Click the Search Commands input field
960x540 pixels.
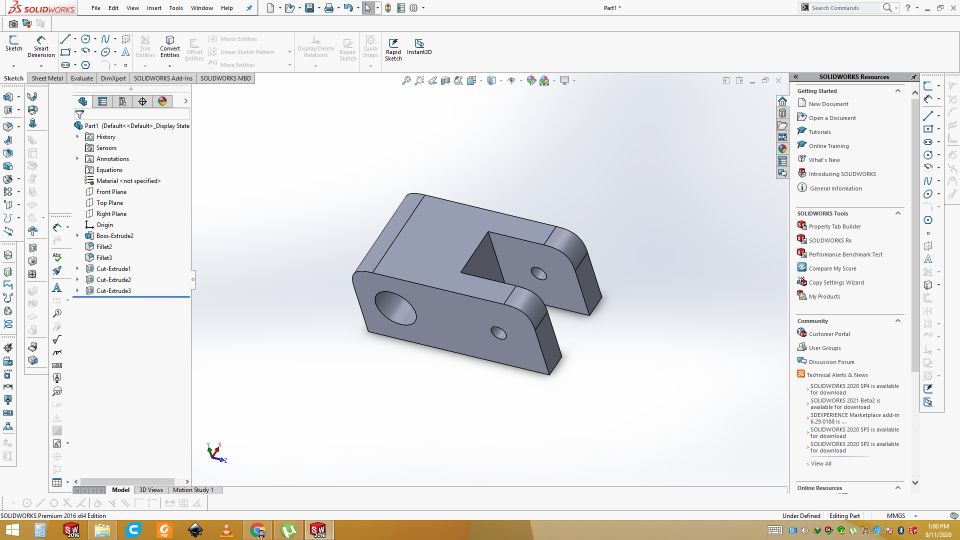point(845,8)
